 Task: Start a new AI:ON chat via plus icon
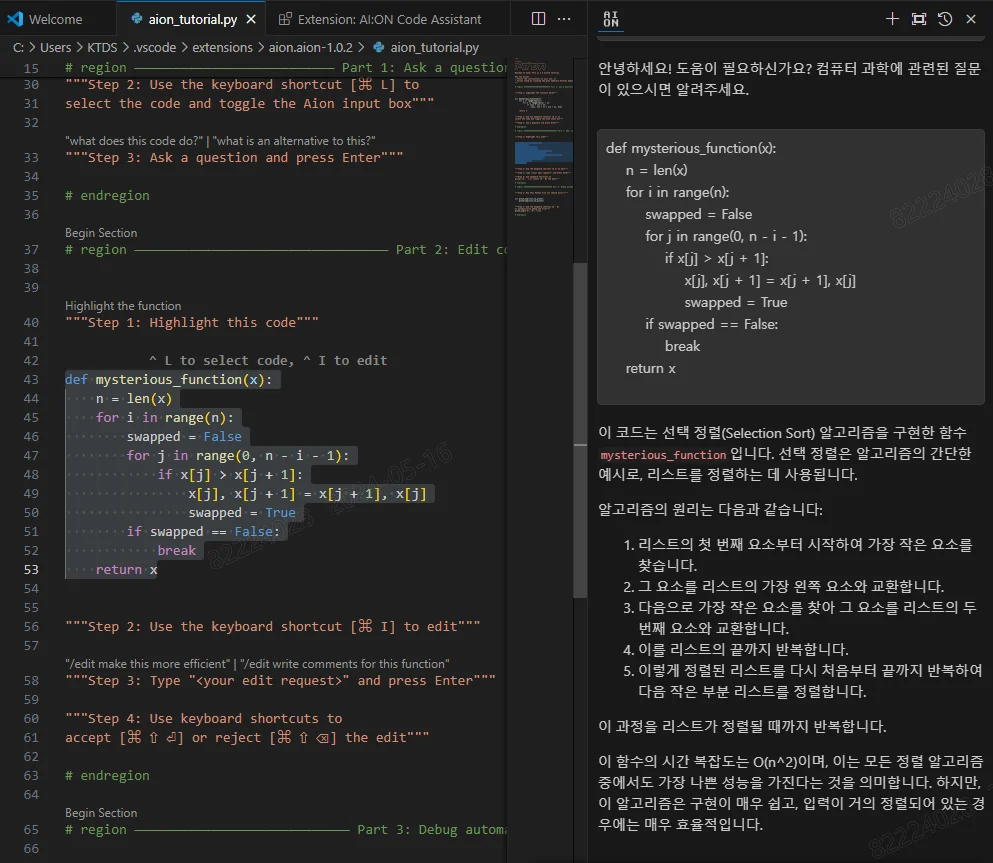pos(892,18)
